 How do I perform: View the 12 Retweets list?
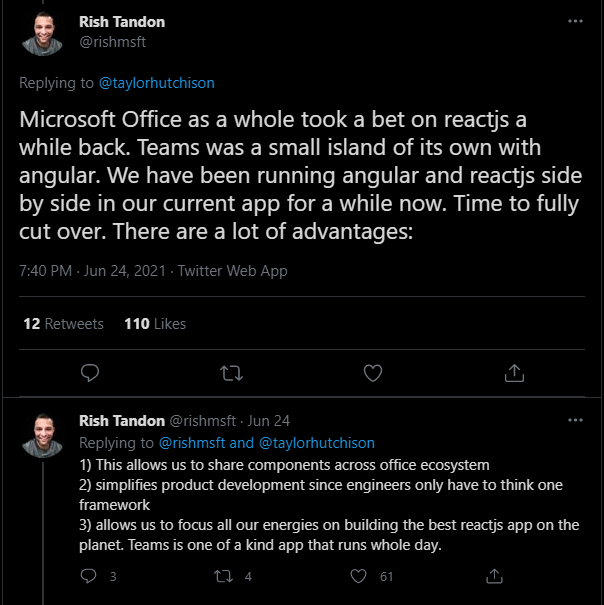click(x=63, y=324)
